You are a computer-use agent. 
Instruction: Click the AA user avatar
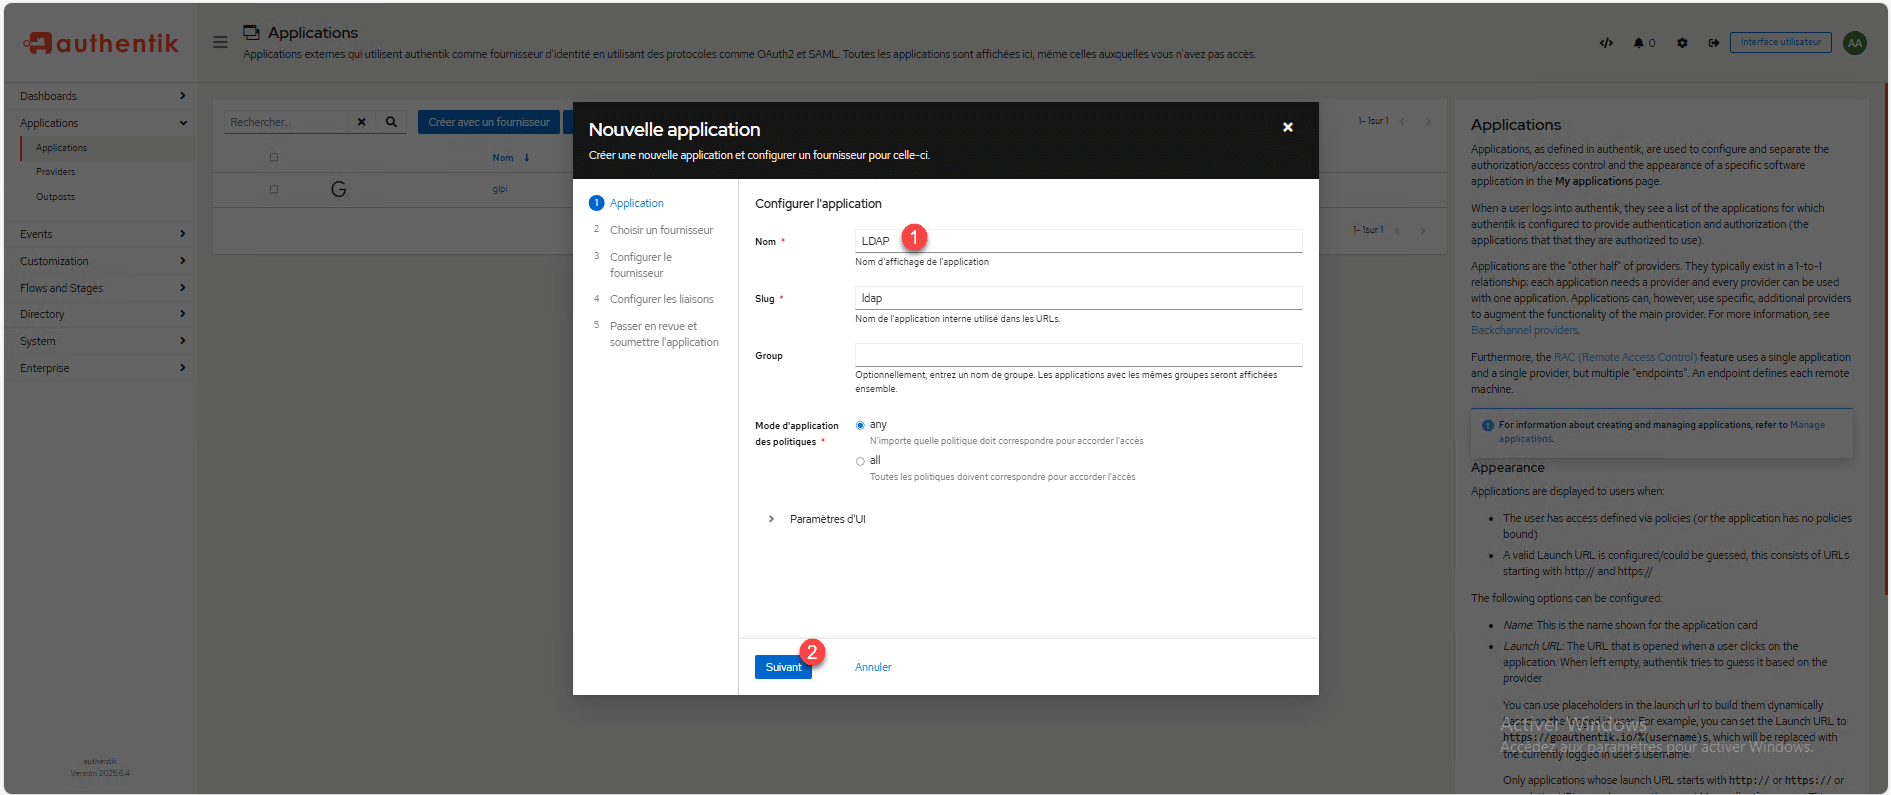coord(1855,43)
